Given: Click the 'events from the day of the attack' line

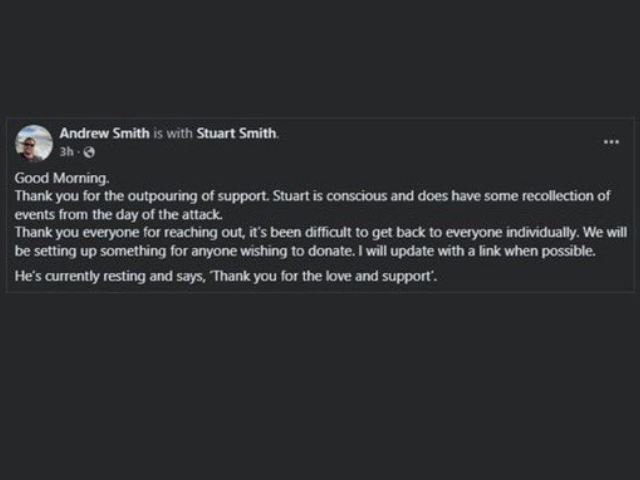Looking at the screenshot, I should 119,215.
